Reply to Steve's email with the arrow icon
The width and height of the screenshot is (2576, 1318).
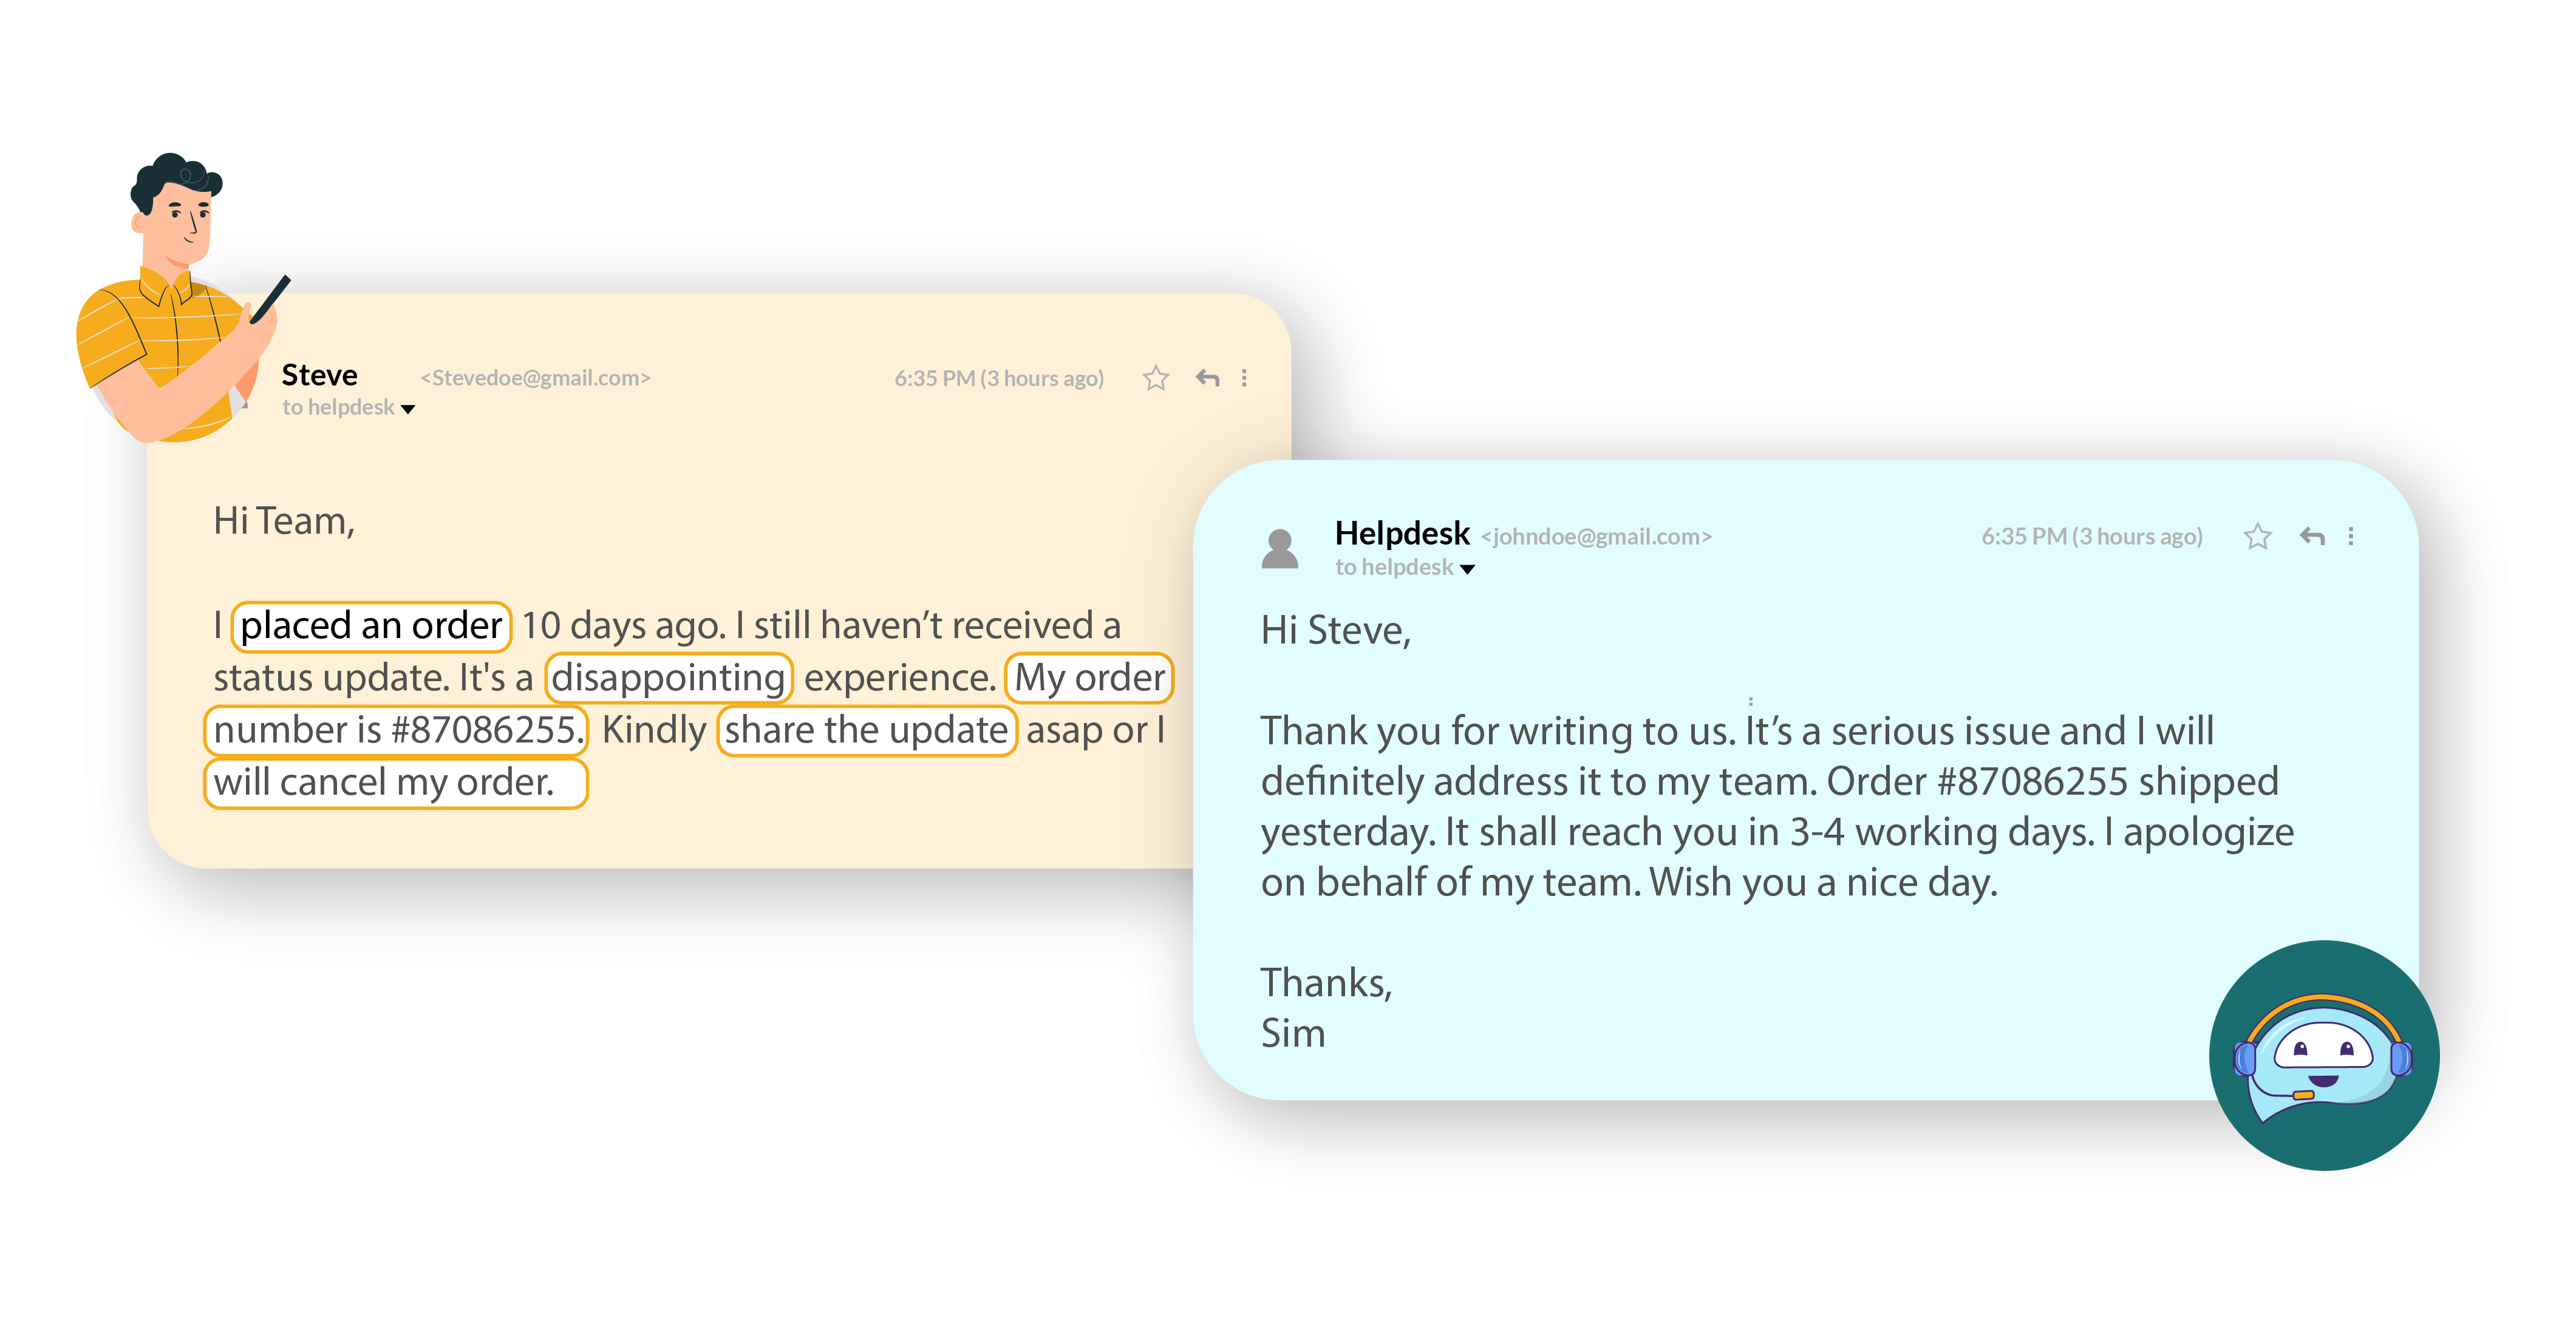tap(1207, 378)
